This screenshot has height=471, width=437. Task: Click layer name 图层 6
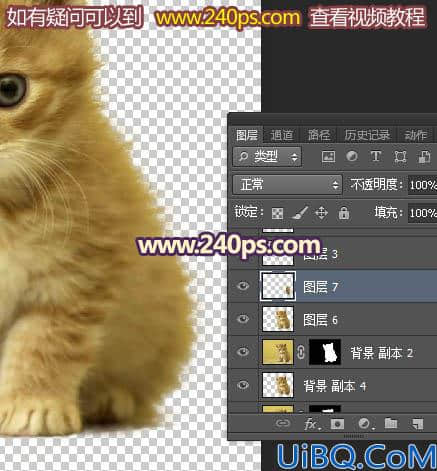321,320
